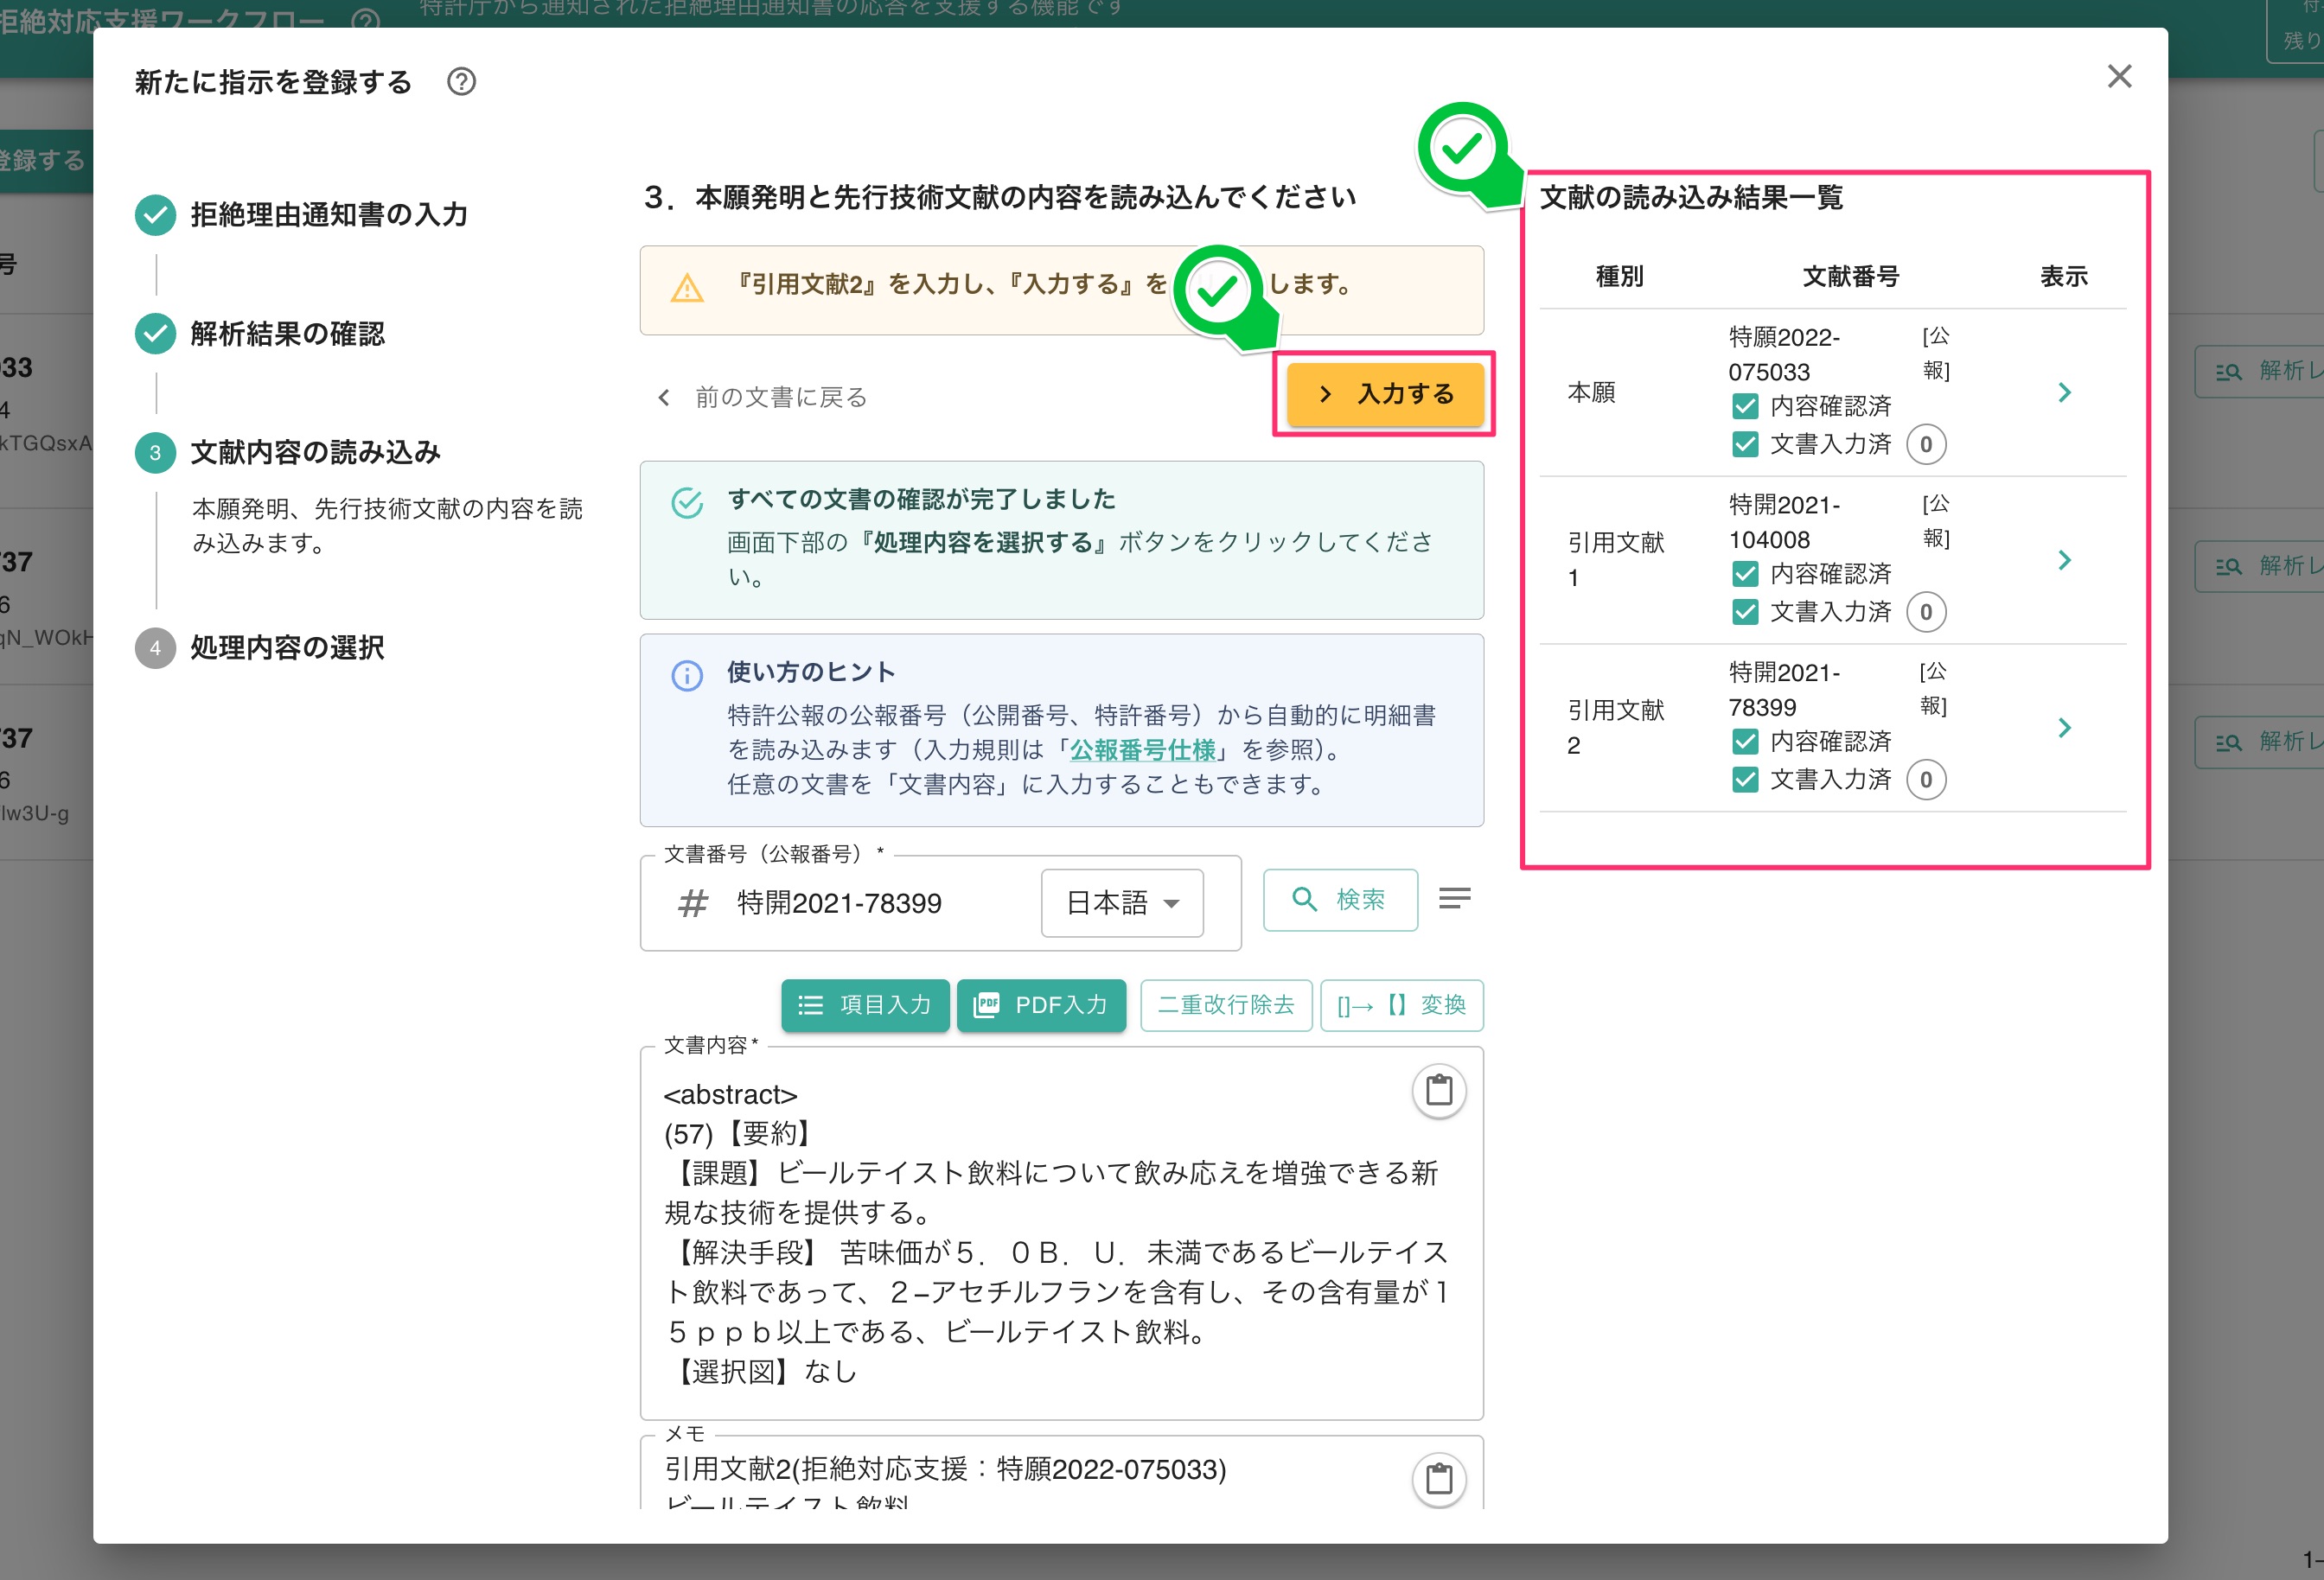Click the PDF入力 button
This screenshot has height=1580, width=2324.
(x=1041, y=1005)
